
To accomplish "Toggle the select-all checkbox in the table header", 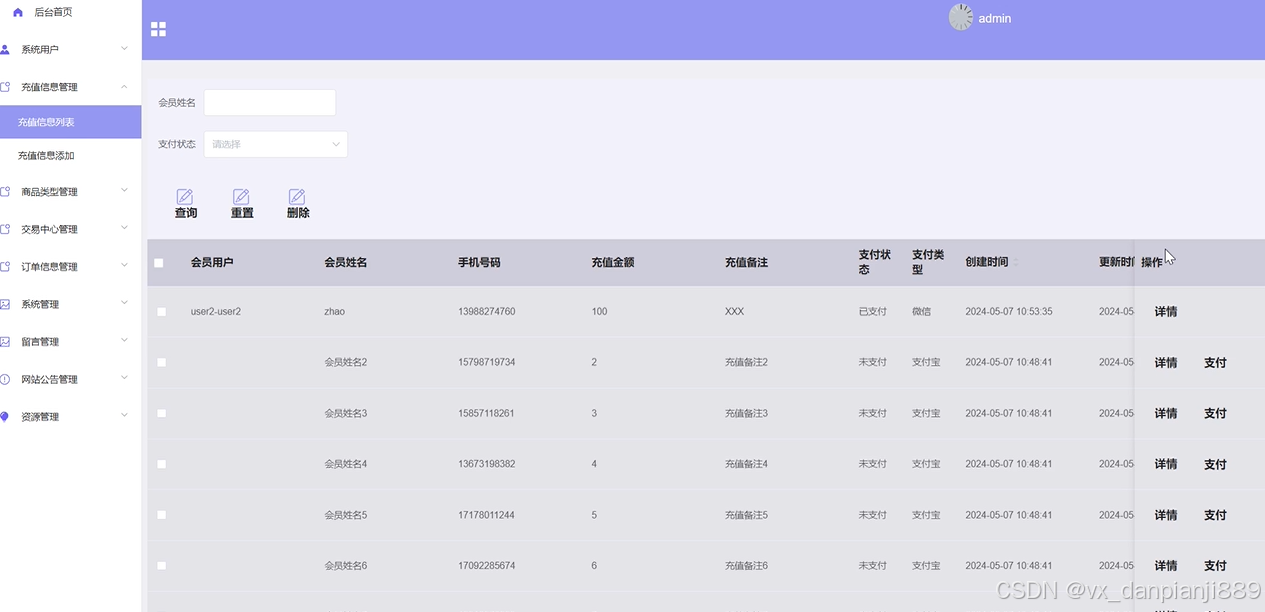I will (159, 263).
